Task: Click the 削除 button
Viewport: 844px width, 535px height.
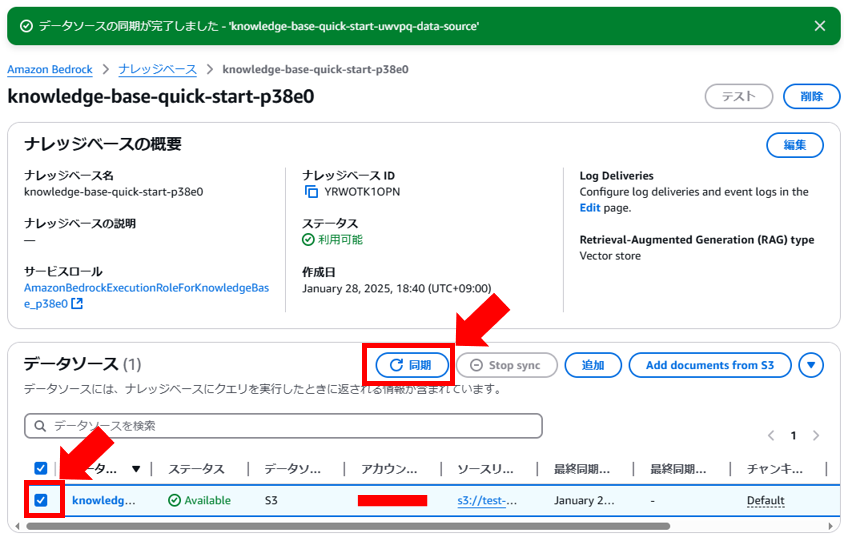Action: tap(811, 96)
